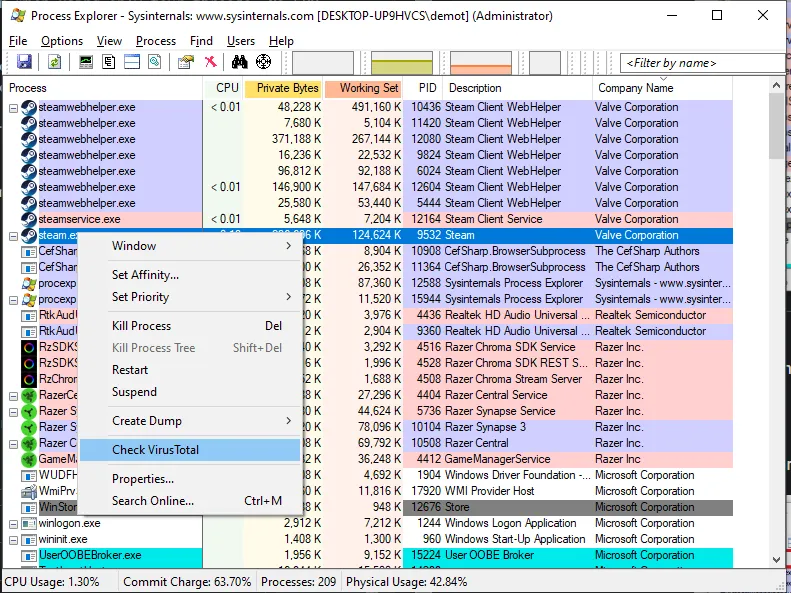791x593 pixels.
Task: Click the CPU usage mini graph
Action: point(323,63)
